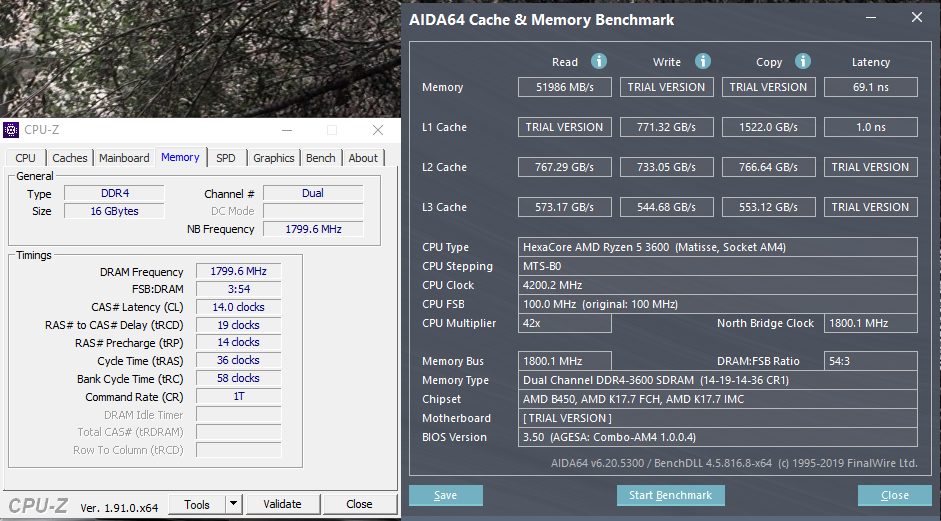Click the BIOS Version 3.50 value

click(x=718, y=437)
